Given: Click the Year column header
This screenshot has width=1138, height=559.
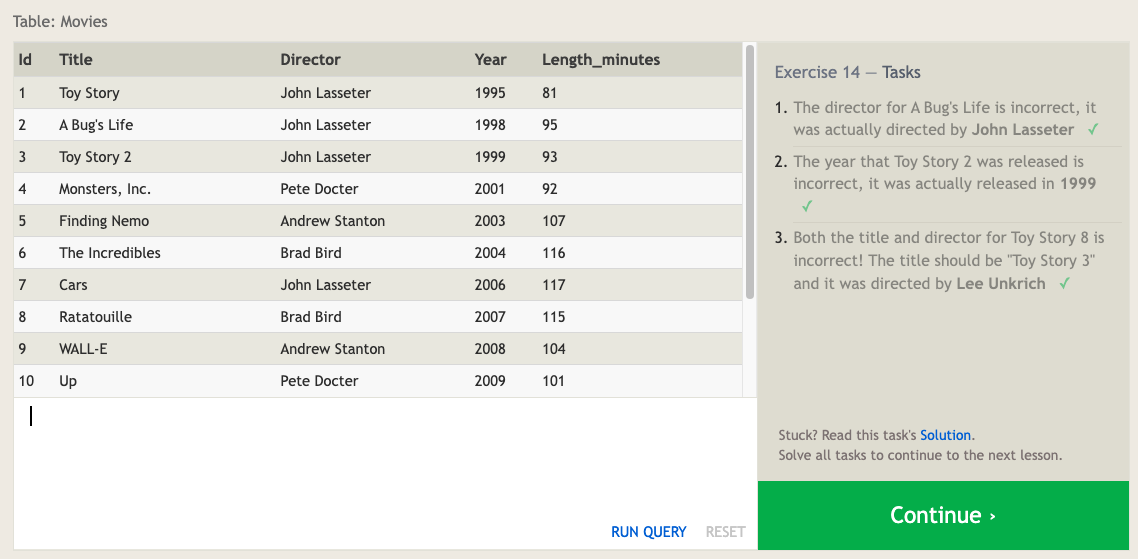Looking at the screenshot, I should [491, 60].
